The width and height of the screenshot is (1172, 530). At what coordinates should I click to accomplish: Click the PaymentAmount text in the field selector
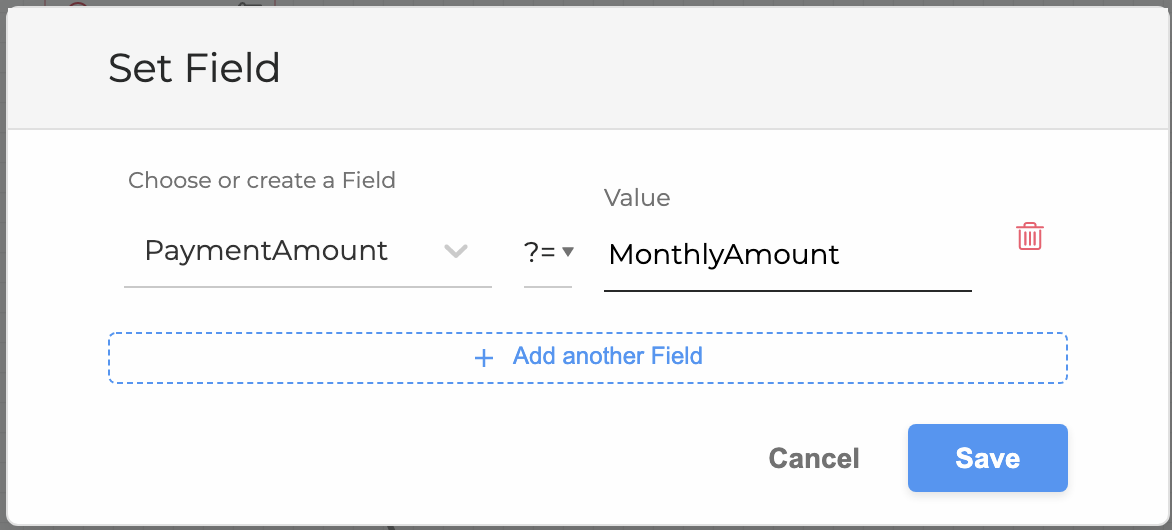[266, 250]
